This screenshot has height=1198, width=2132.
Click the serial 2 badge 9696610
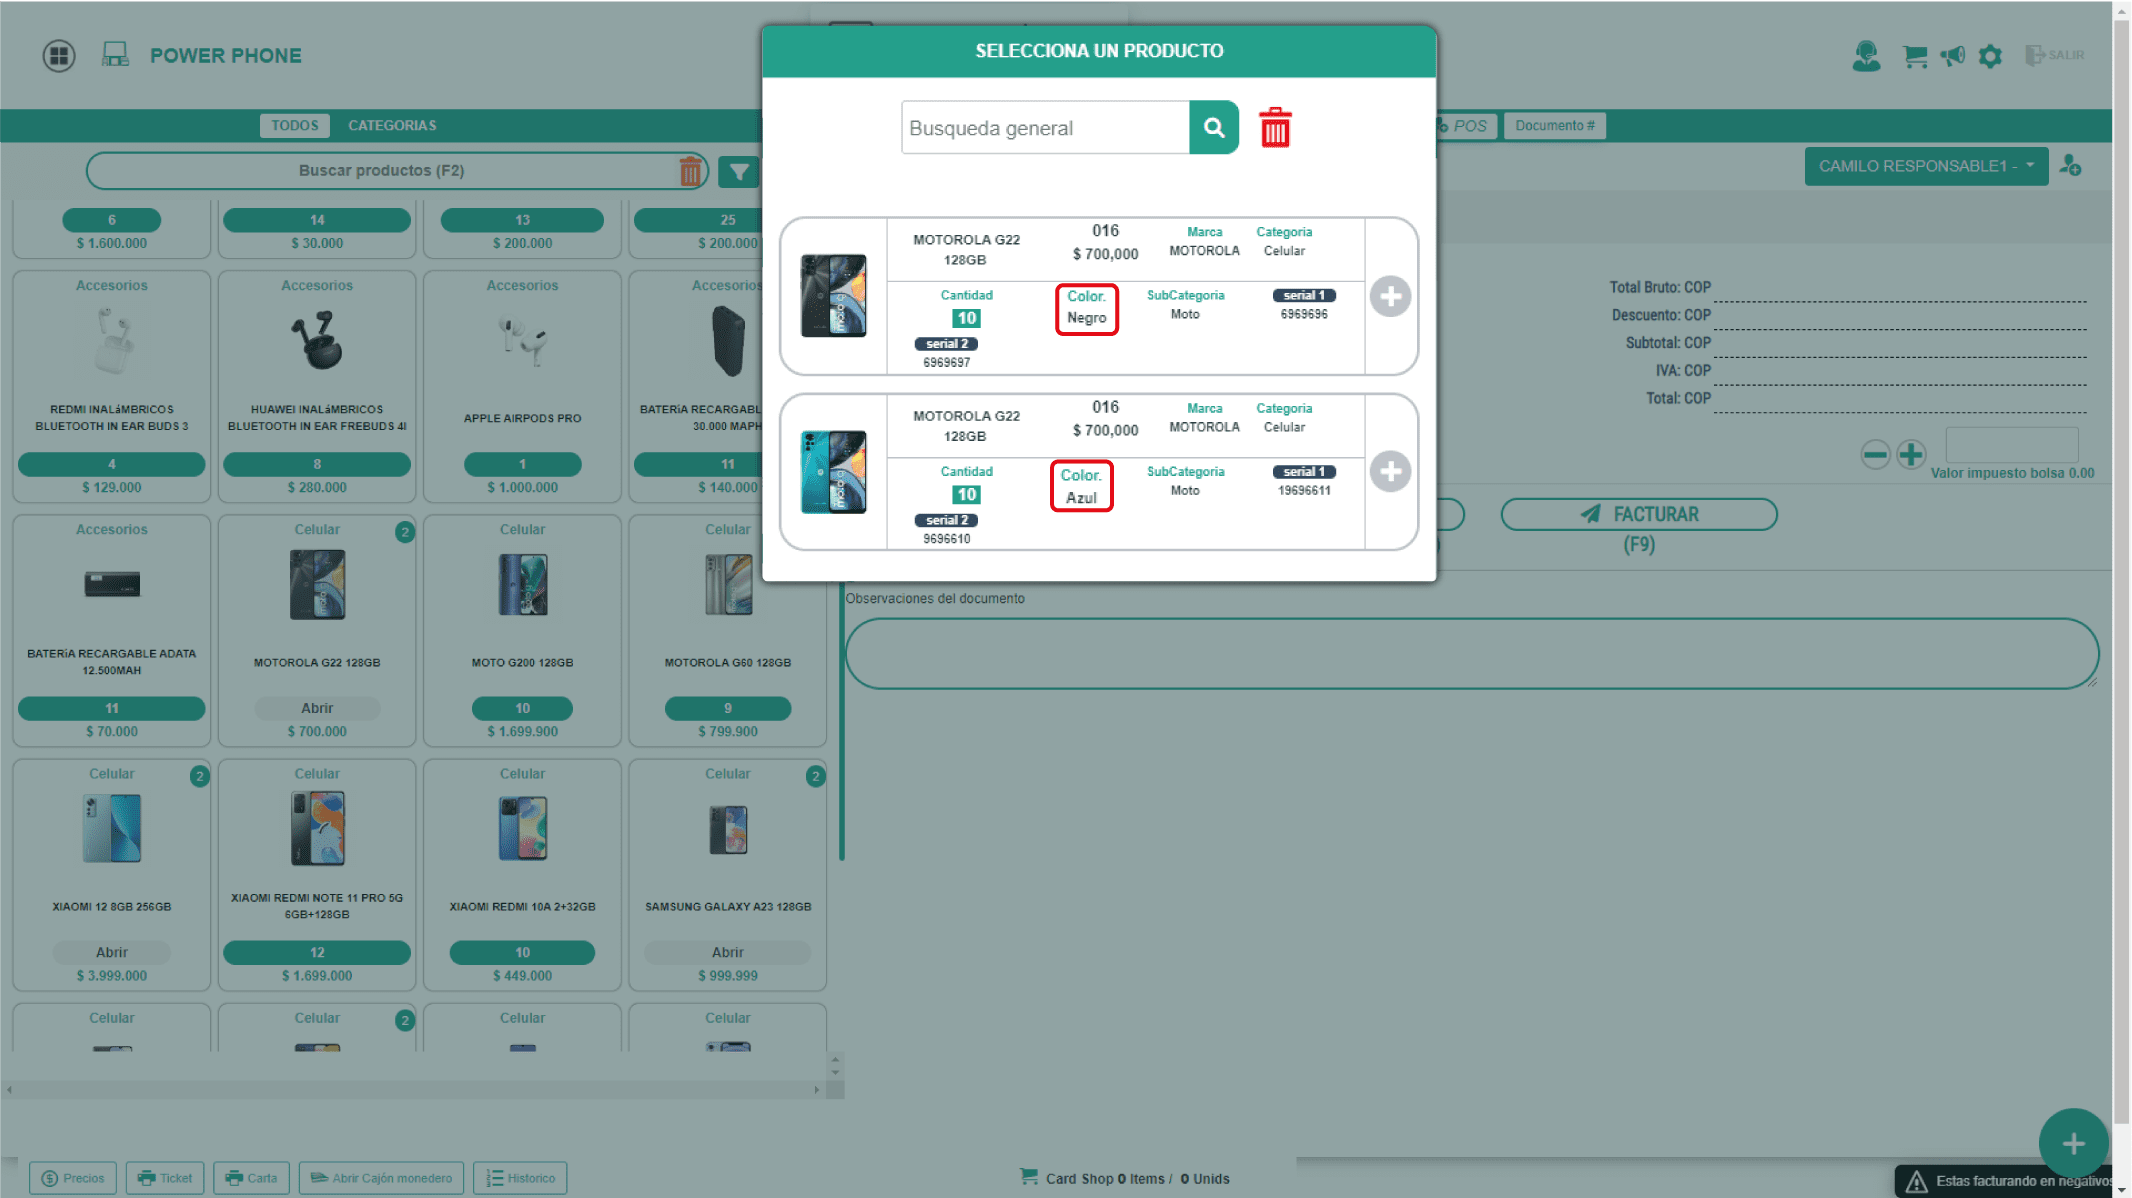click(946, 520)
